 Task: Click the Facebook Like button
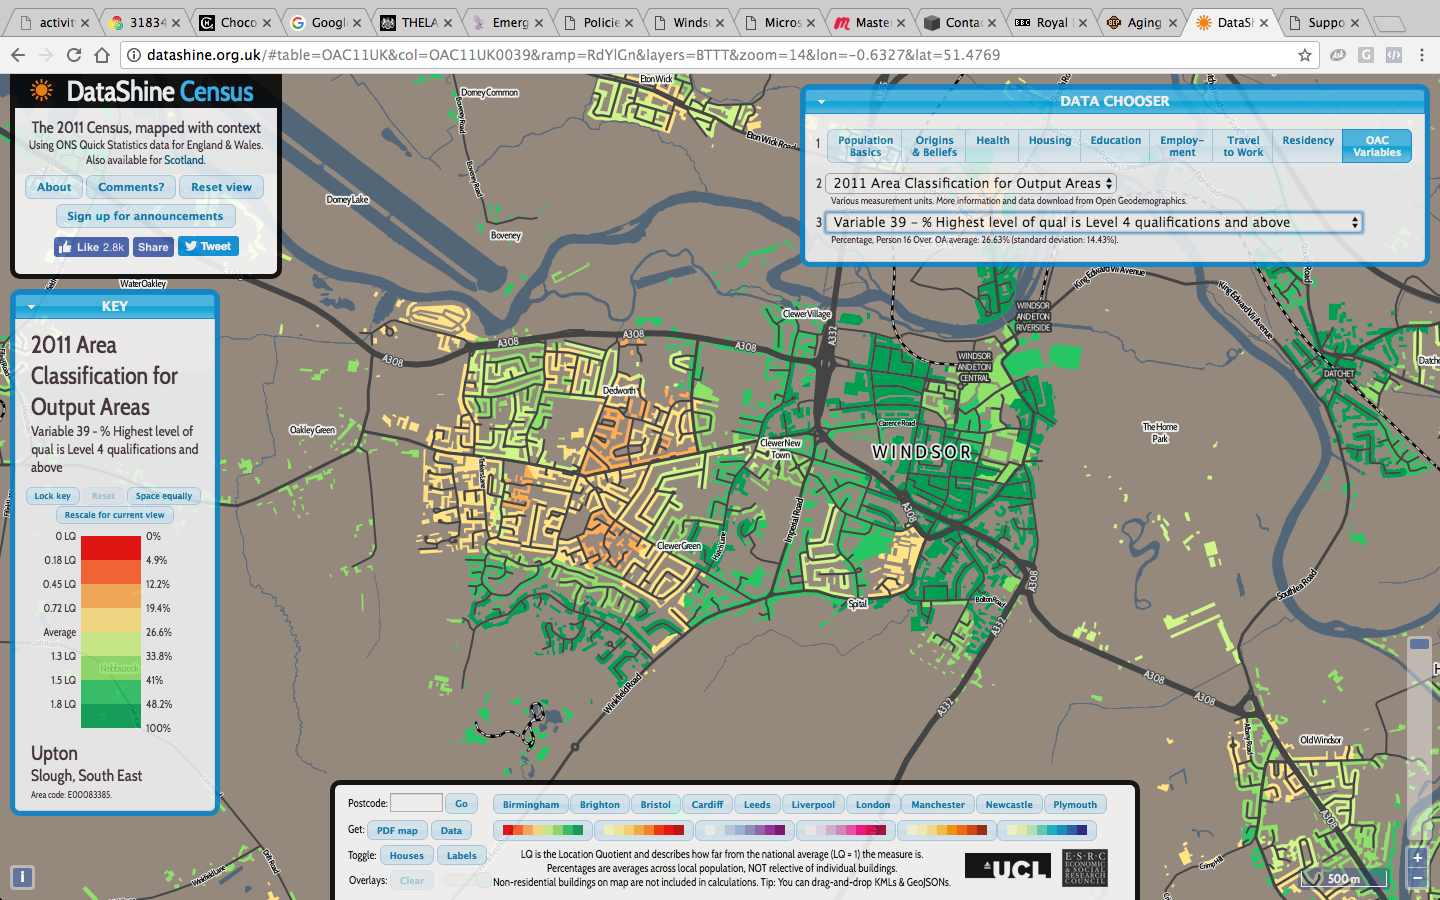[x=91, y=247]
